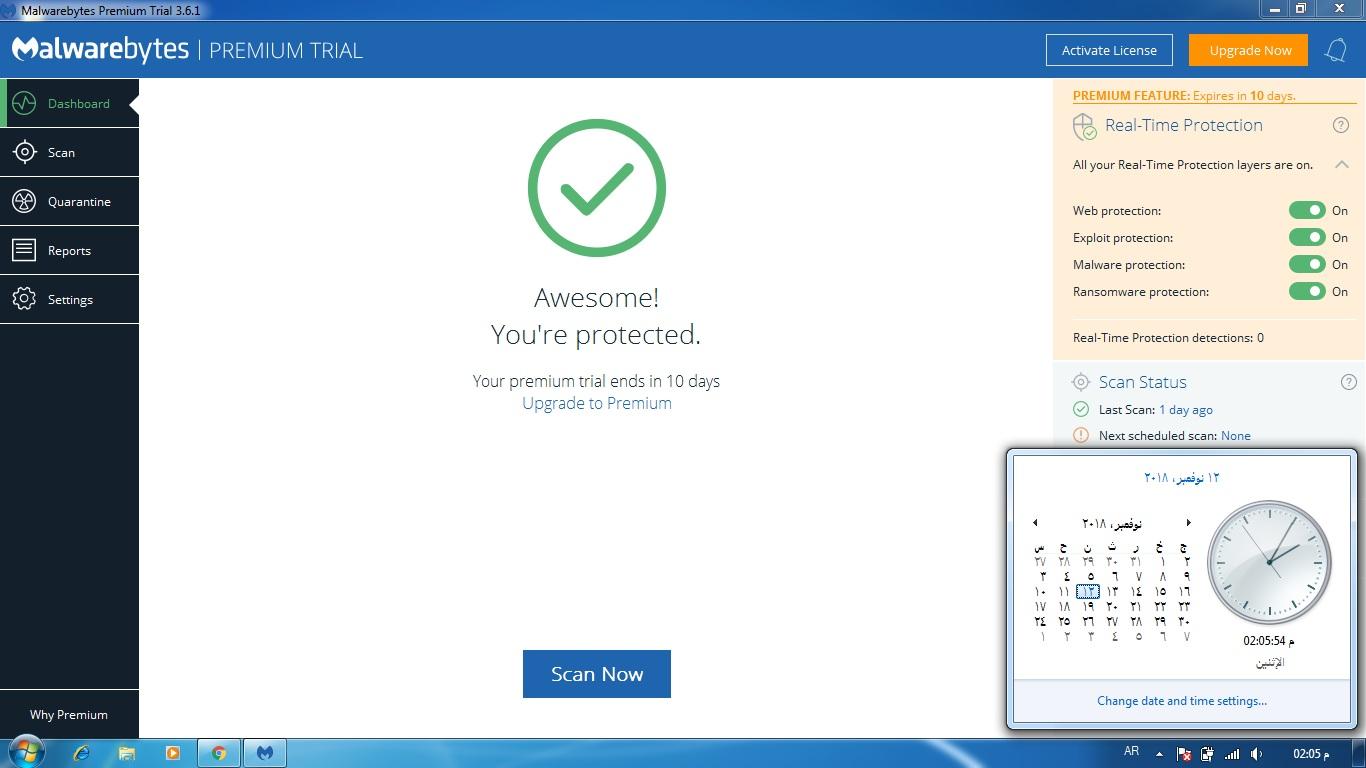Click the Scan crosshair sidebar icon
This screenshot has width=1366, height=768.
click(x=24, y=152)
